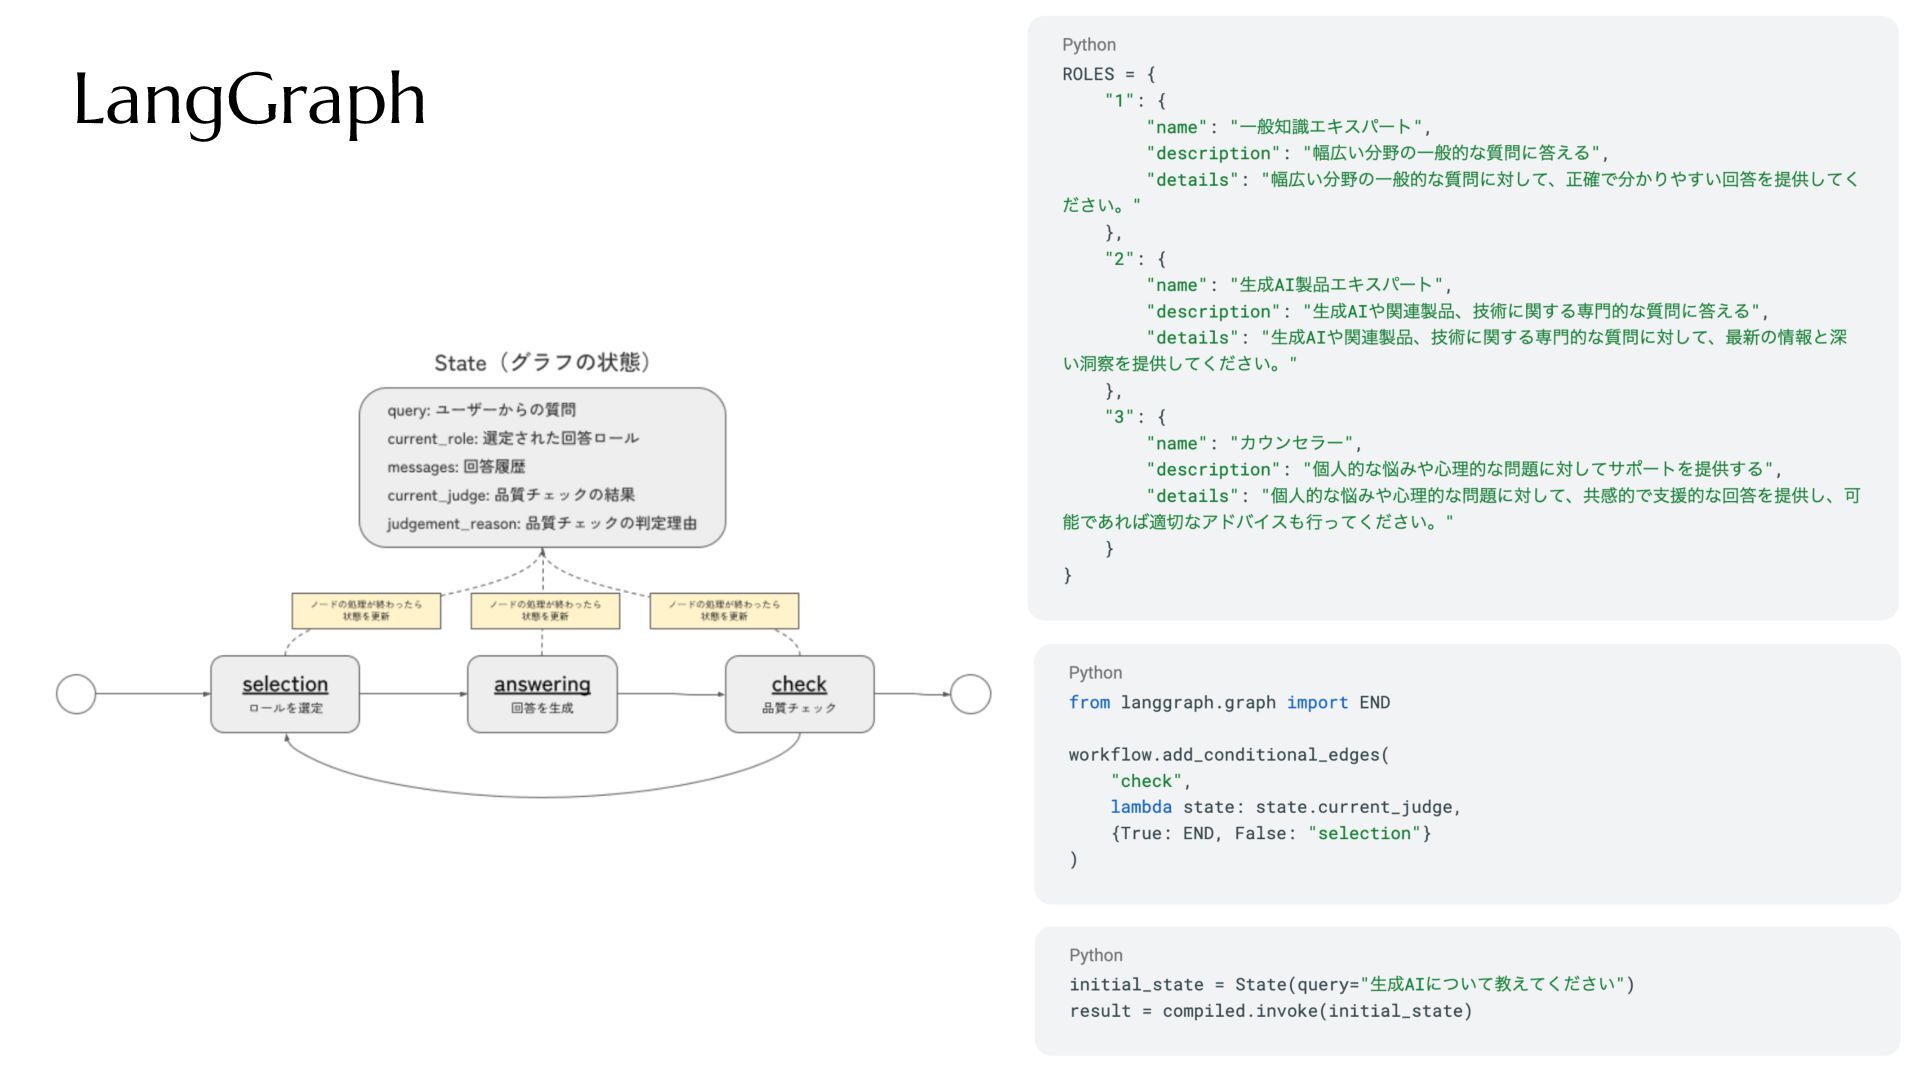Screen dimensions: 1920x1080
Task: Click the name カウンセラー line
Action: pos(1254,443)
